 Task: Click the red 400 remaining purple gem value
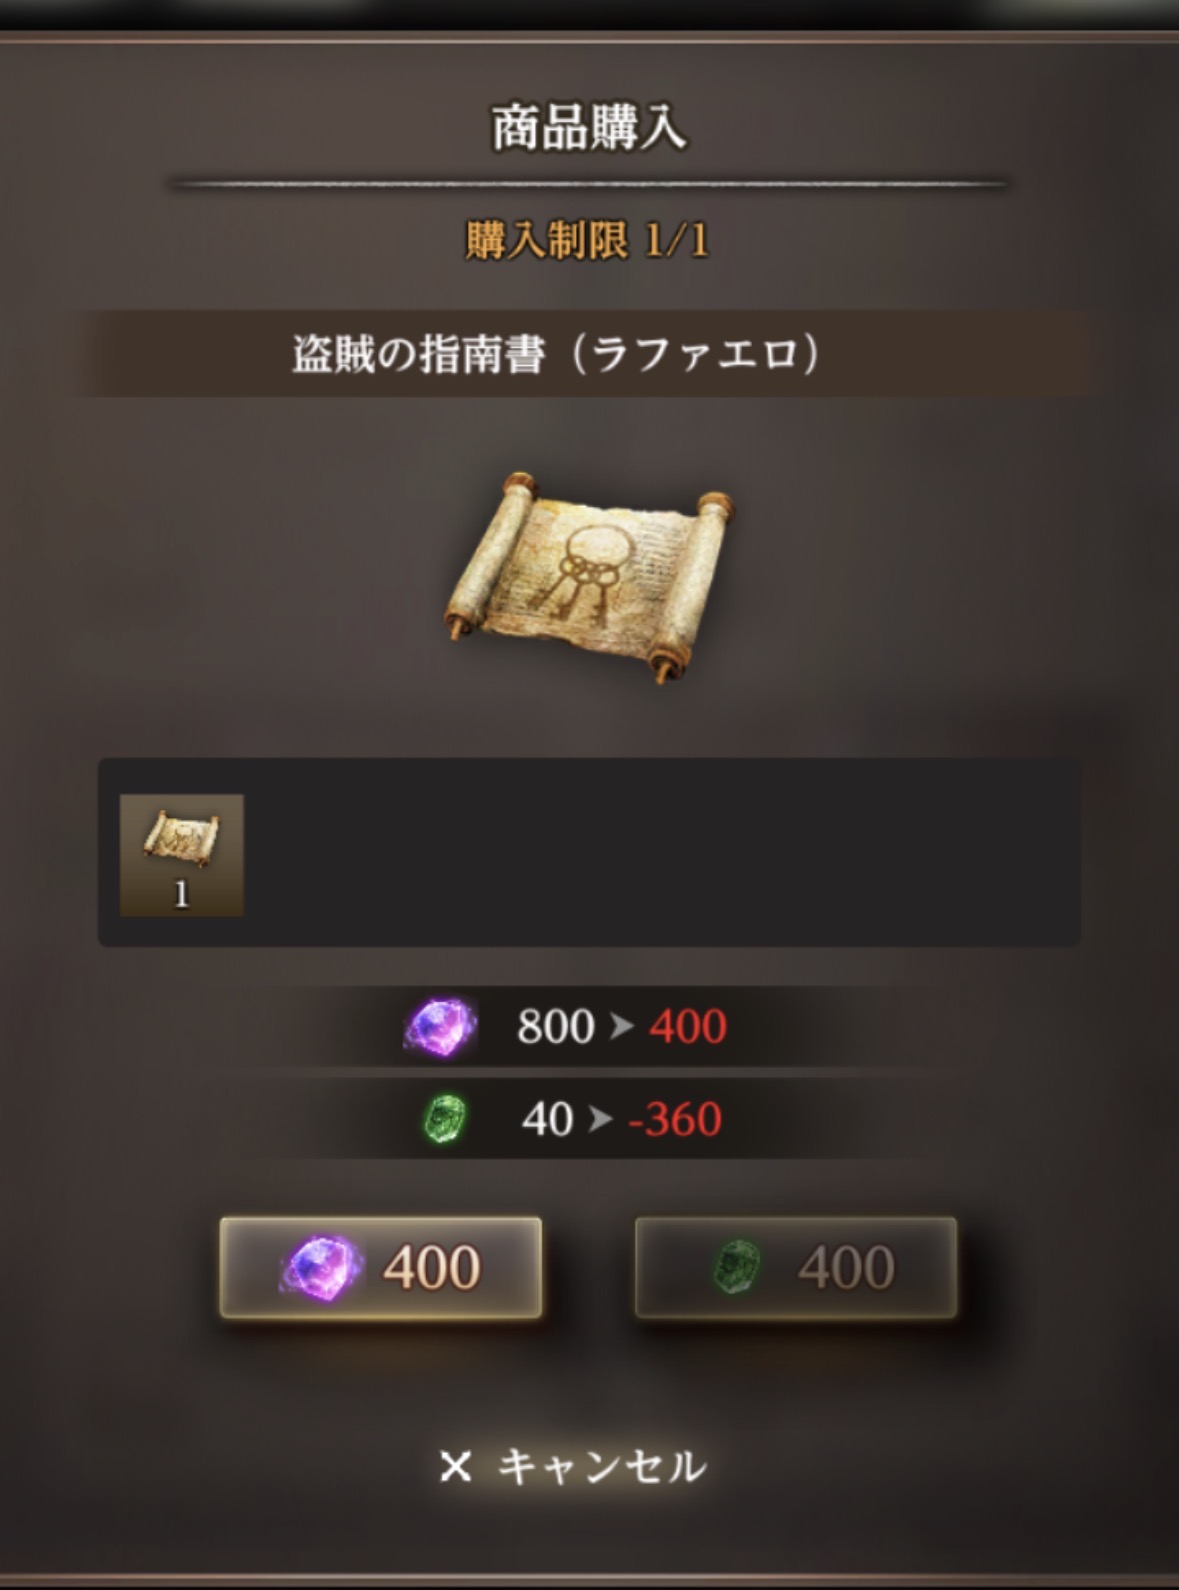tap(688, 1026)
